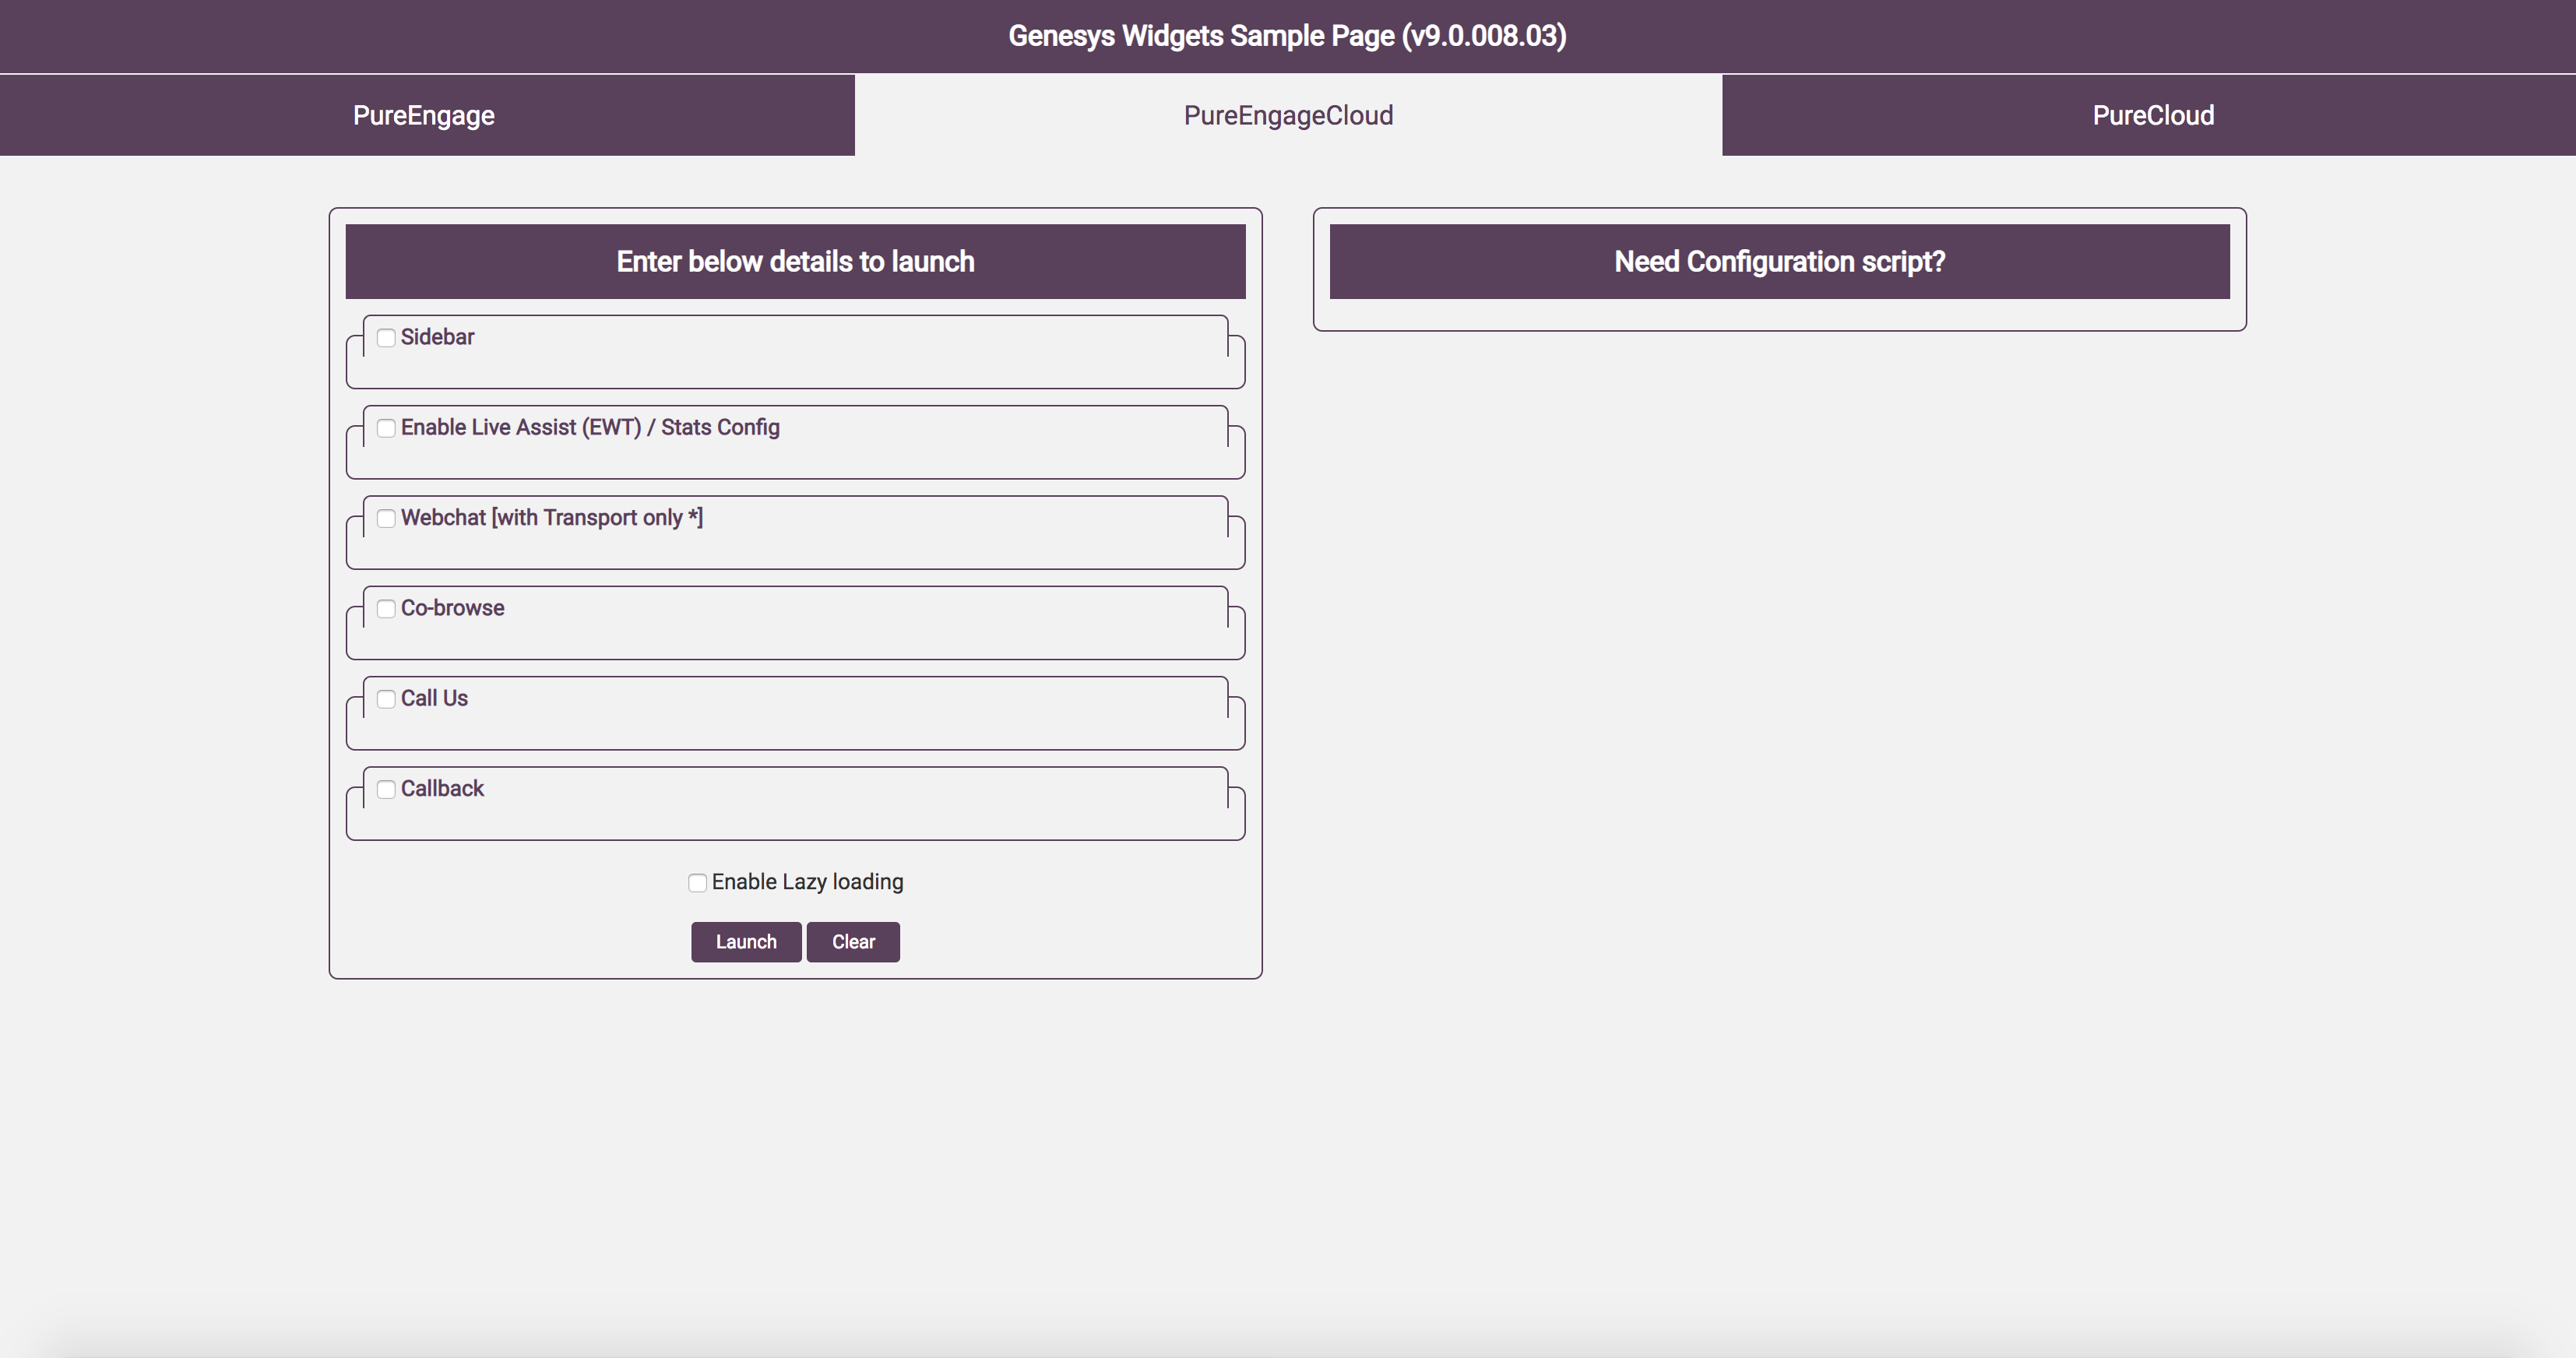
Task: Check the Webchat with Transport only box
Action: (x=386, y=518)
